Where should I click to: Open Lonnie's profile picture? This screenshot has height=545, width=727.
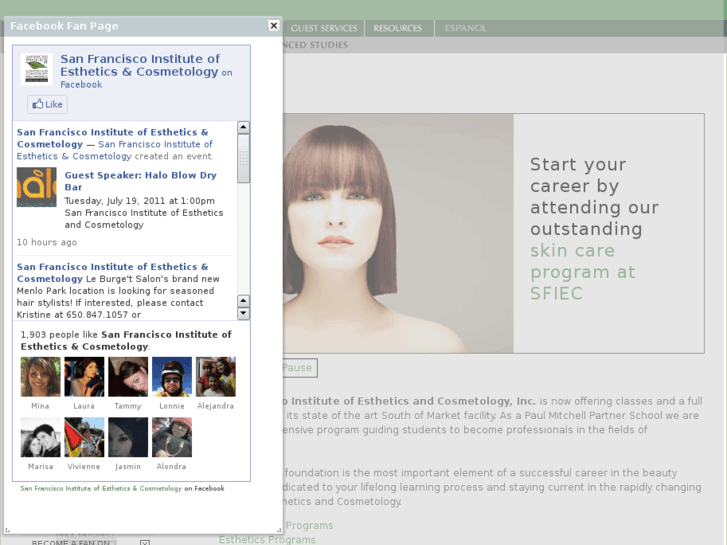pos(172,377)
